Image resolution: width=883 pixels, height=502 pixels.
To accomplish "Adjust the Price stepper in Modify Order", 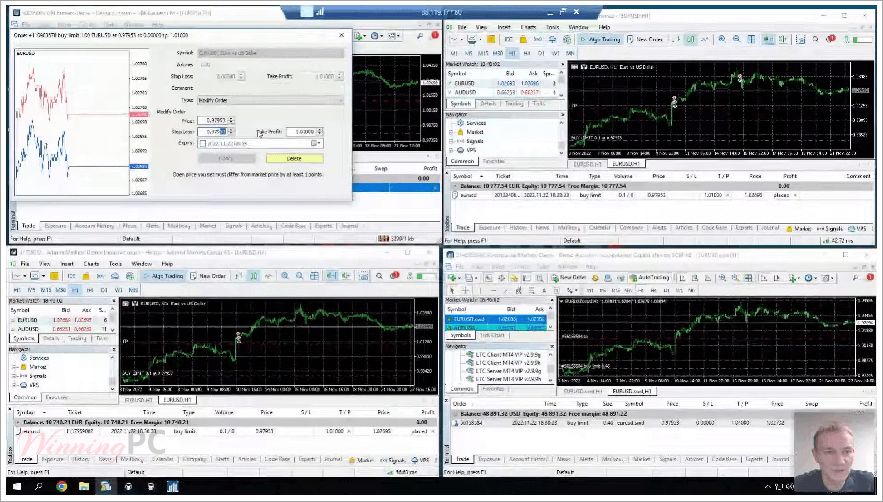I will tap(231, 121).
